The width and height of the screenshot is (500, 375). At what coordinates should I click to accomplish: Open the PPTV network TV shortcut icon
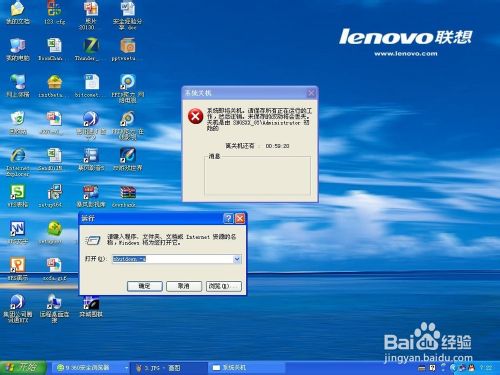point(128,83)
